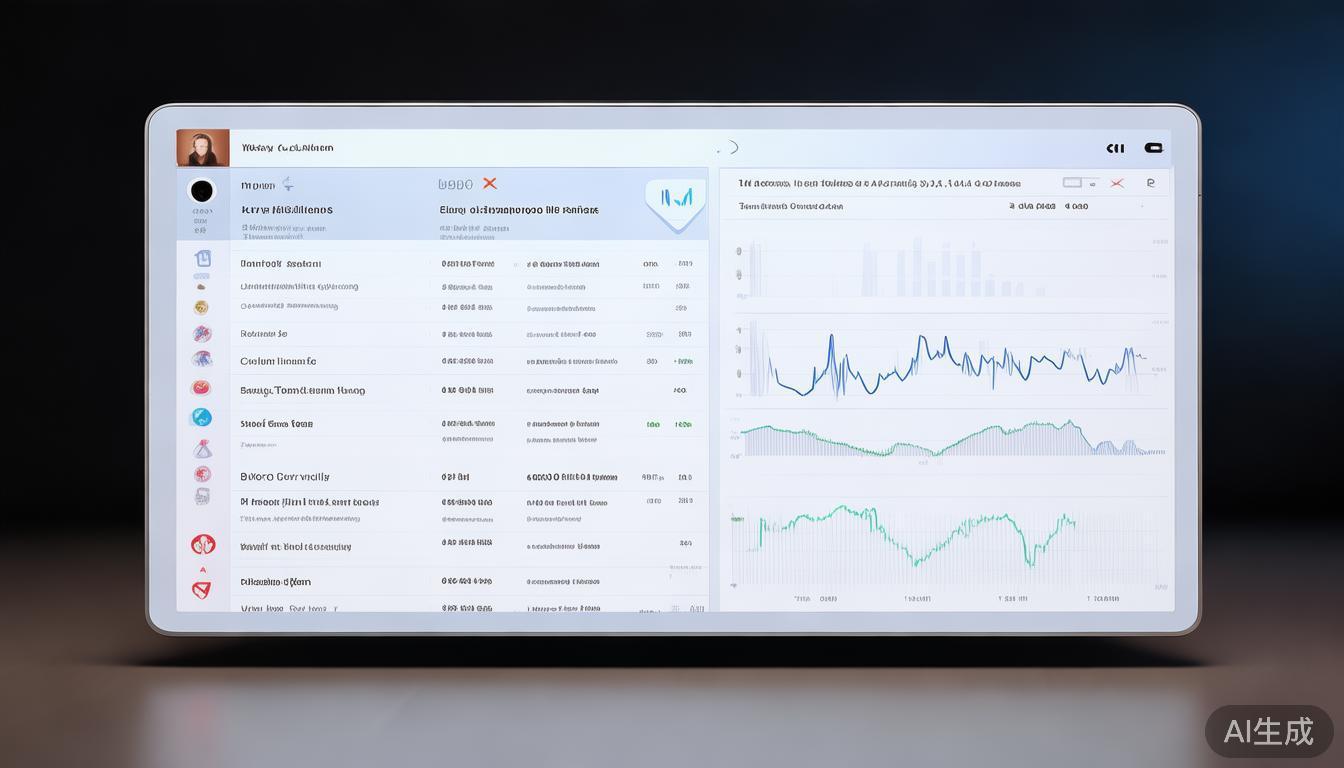Viewport: 1344px width, 768px height.
Task: Click the black circle avatar icon in sidebar
Action: (x=202, y=190)
